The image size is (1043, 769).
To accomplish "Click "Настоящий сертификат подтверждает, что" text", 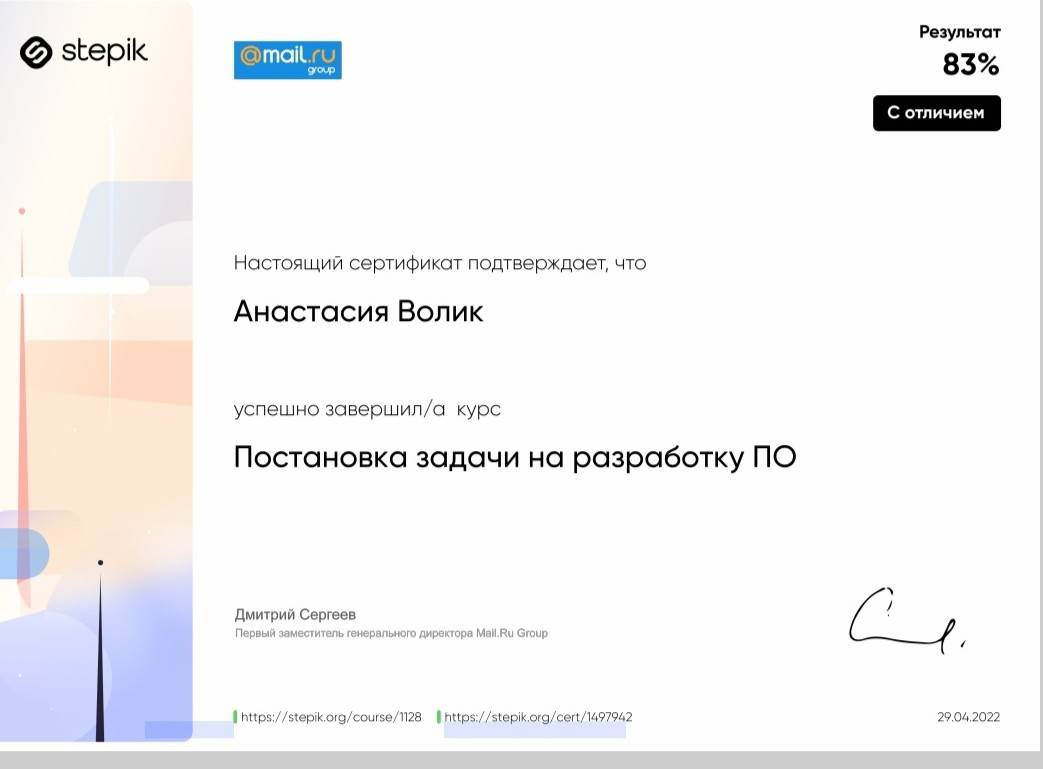I will [x=439, y=263].
